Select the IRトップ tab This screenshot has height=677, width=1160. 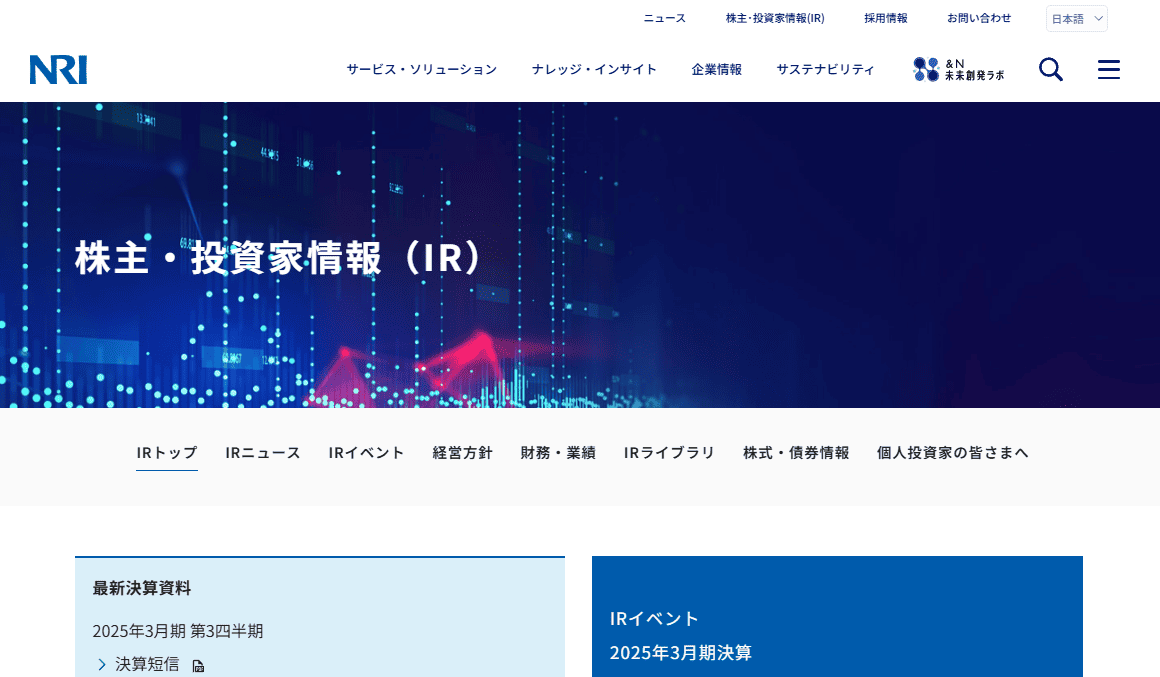(166, 453)
